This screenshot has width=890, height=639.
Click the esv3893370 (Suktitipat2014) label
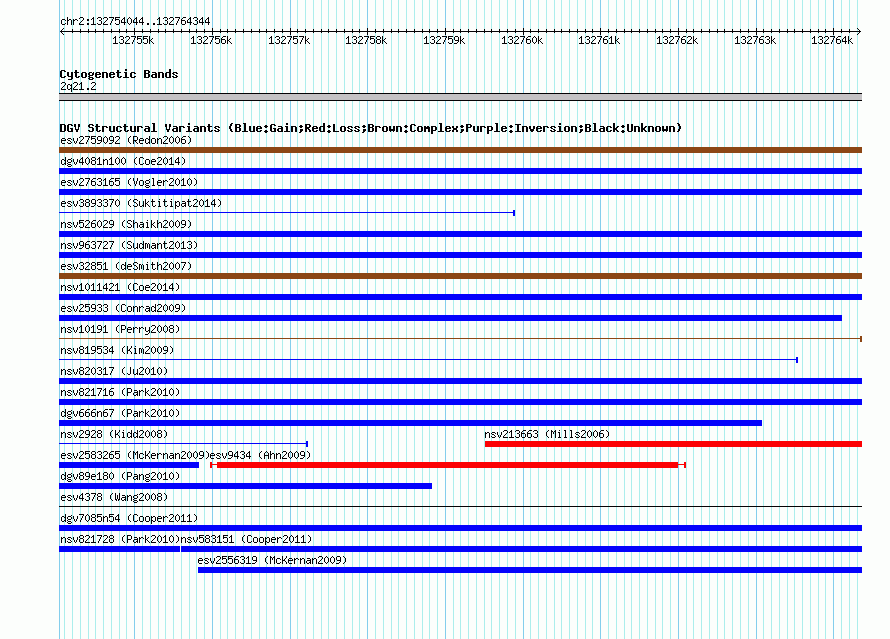[141, 203]
